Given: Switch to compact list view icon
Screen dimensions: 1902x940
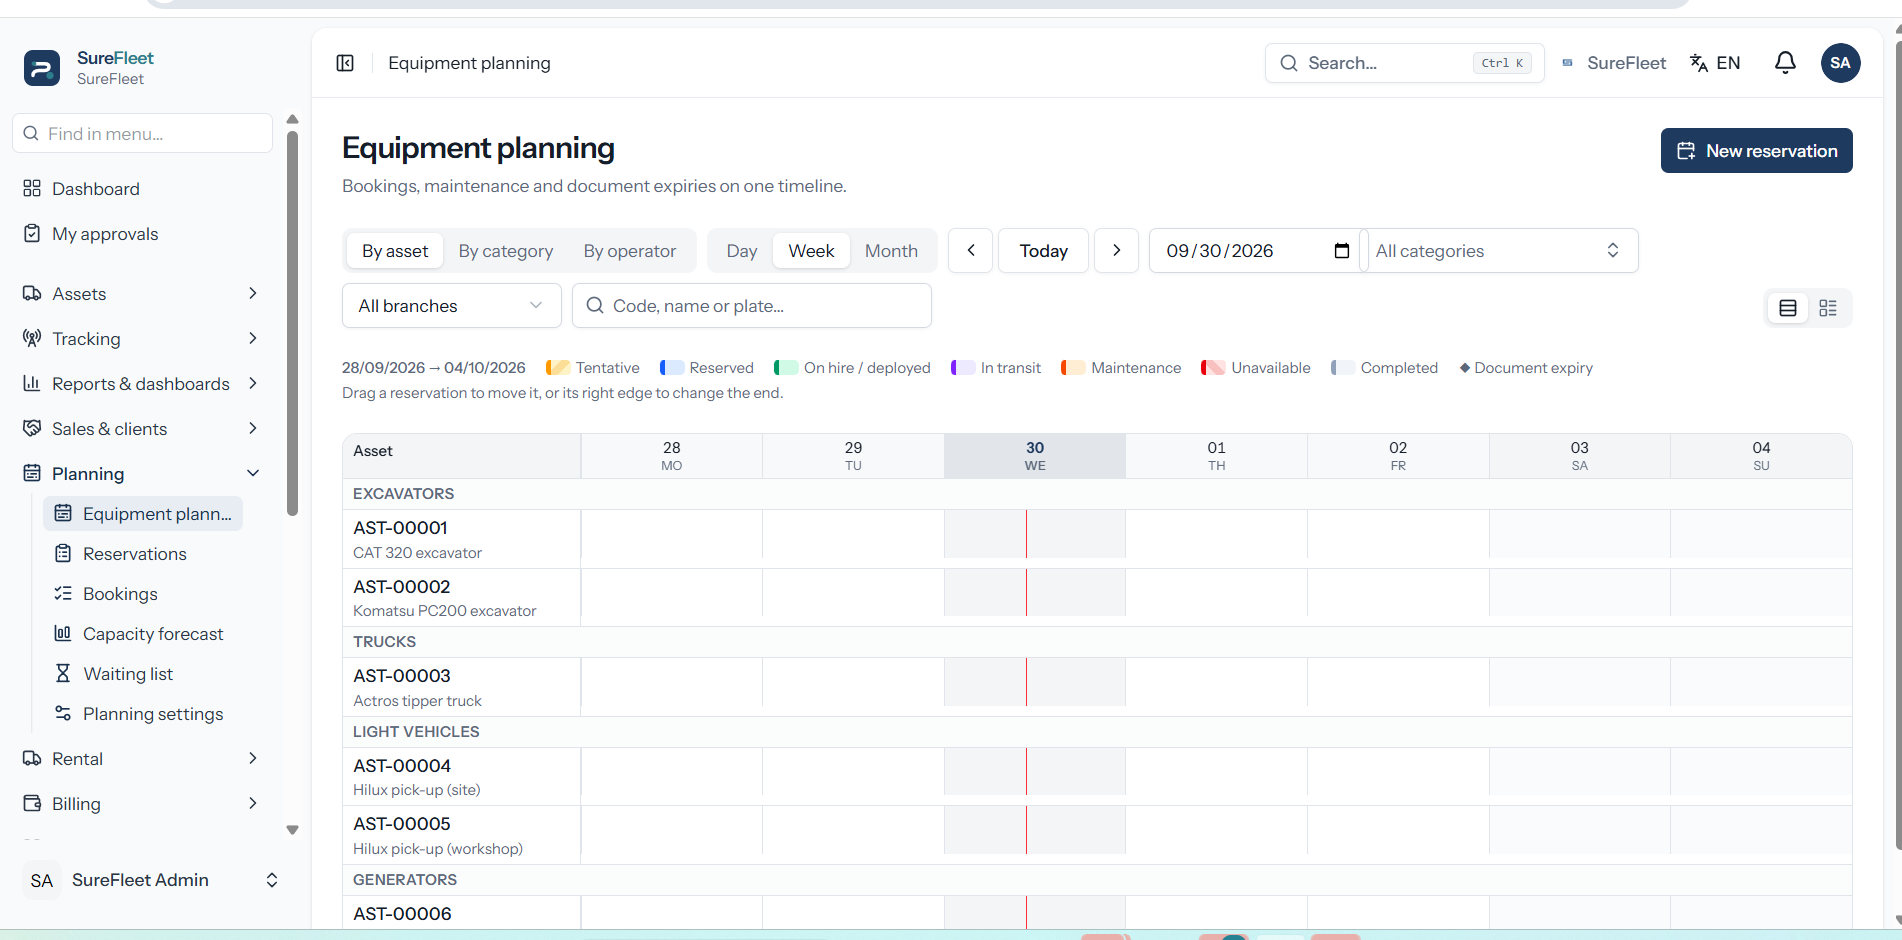Looking at the screenshot, I should pyautogui.click(x=1788, y=308).
